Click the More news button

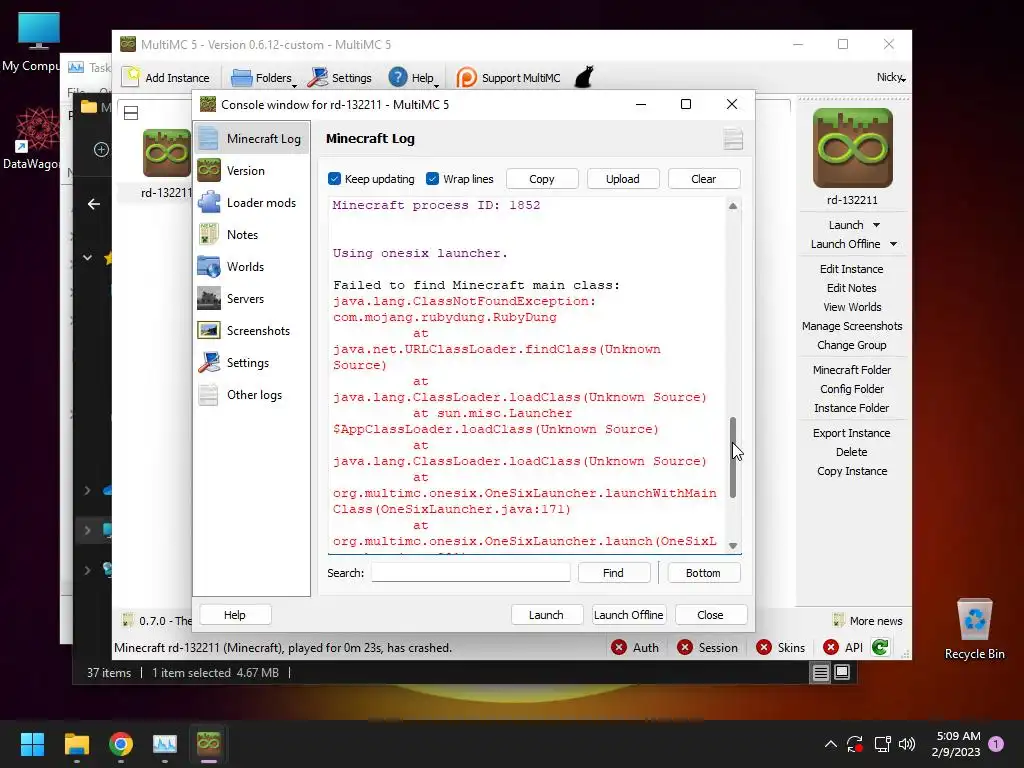pos(868,620)
